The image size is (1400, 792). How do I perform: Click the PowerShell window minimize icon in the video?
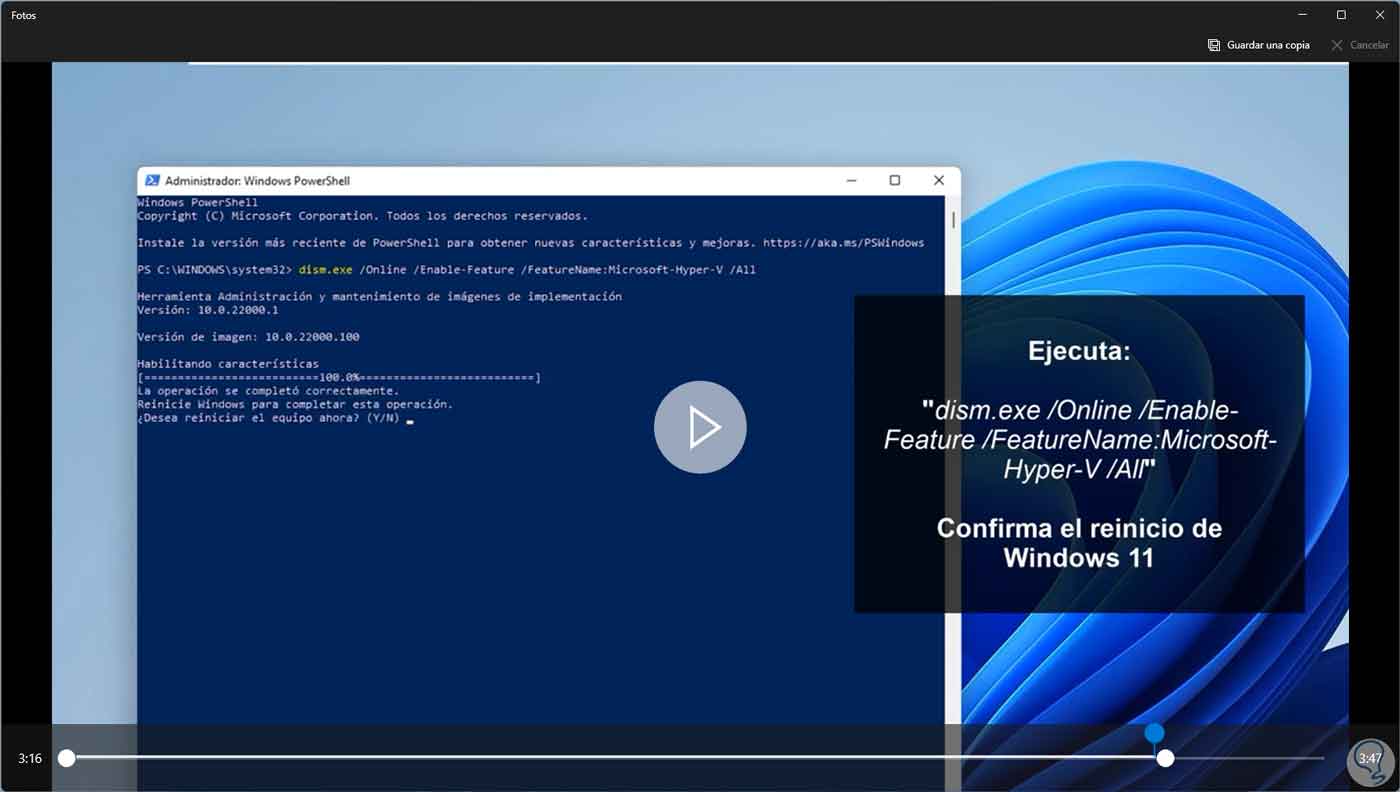pyautogui.click(x=851, y=181)
